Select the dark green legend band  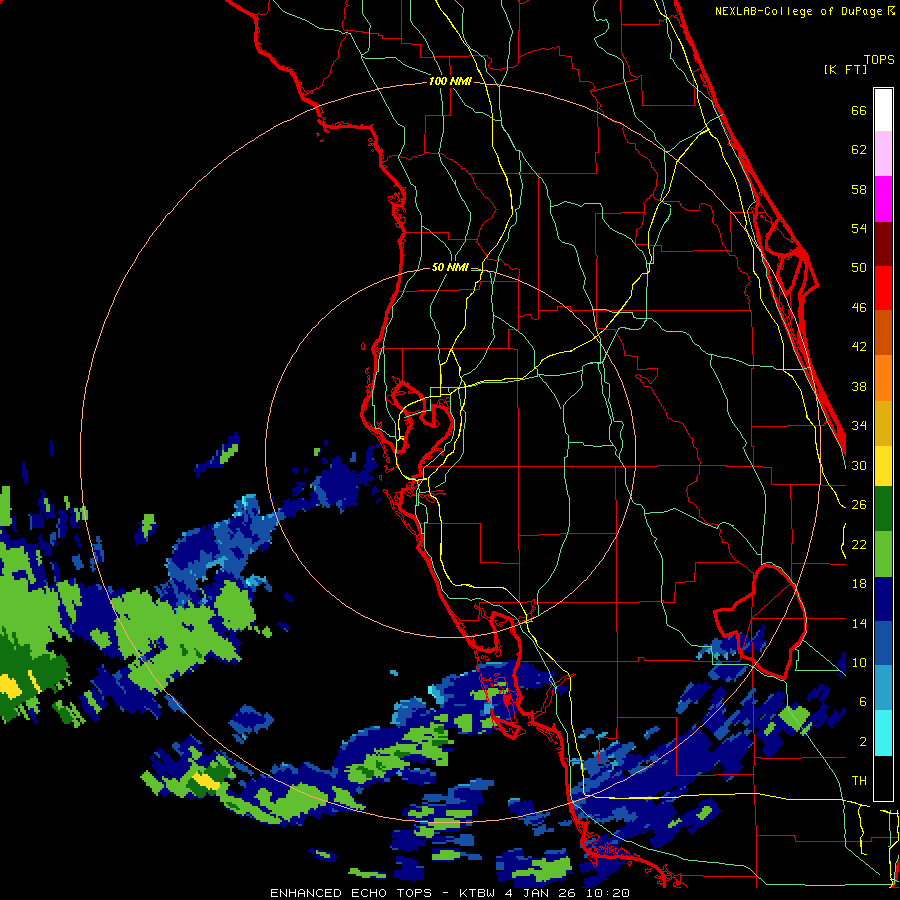coord(883,509)
